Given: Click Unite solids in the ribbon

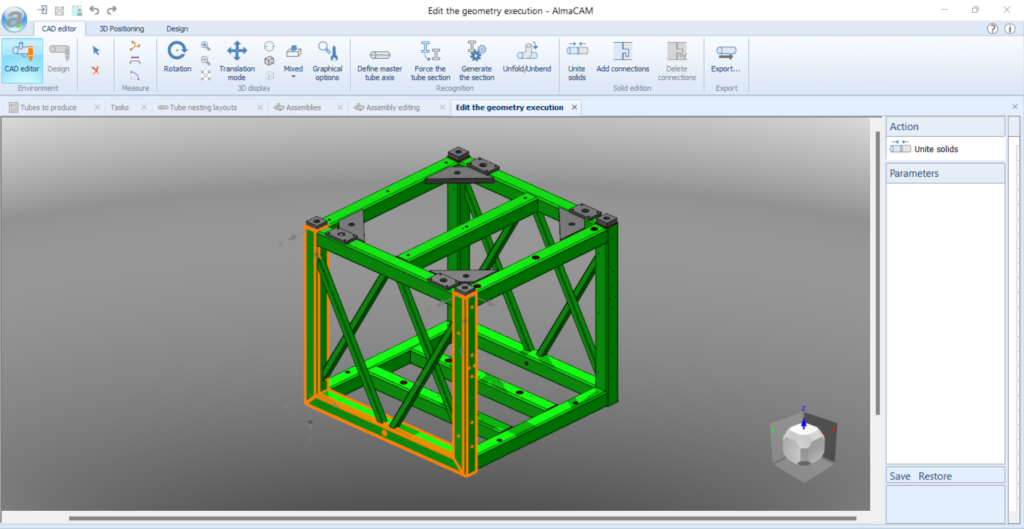Looking at the screenshot, I should pyautogui.click(x=577, y=61).
